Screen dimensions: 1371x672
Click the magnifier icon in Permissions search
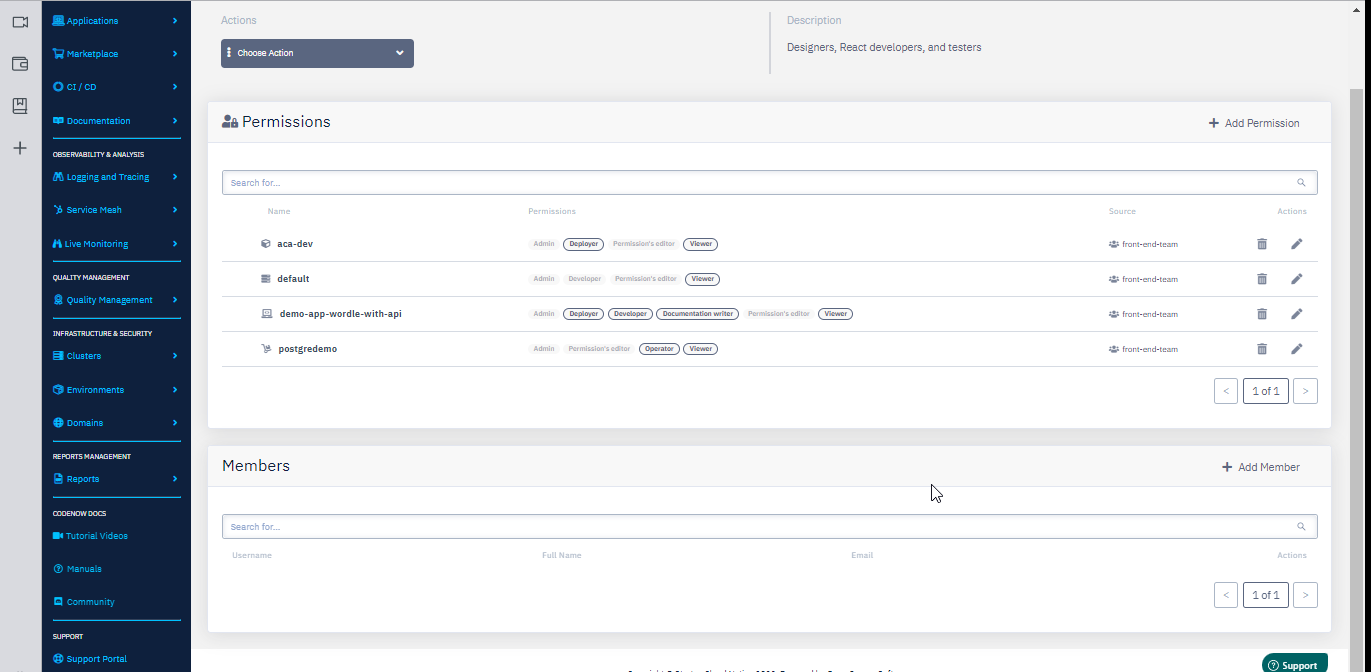1301,183
